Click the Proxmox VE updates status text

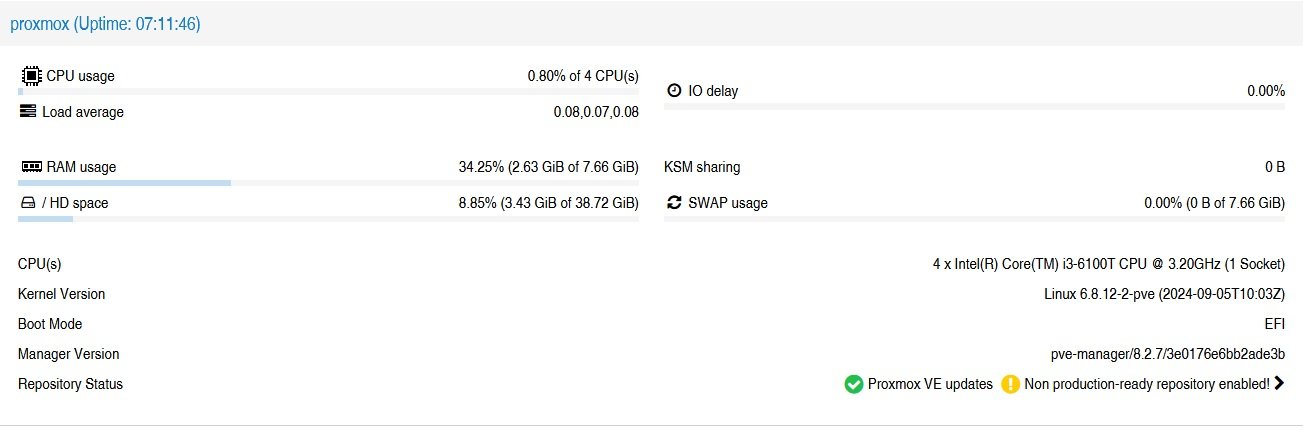pos(930,384)
